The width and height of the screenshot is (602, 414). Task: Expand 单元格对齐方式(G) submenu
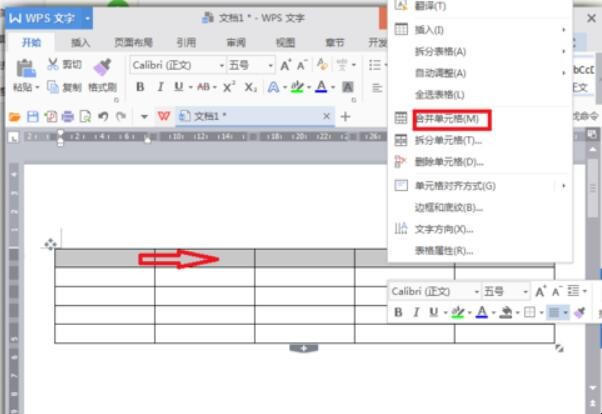point(564,186)
